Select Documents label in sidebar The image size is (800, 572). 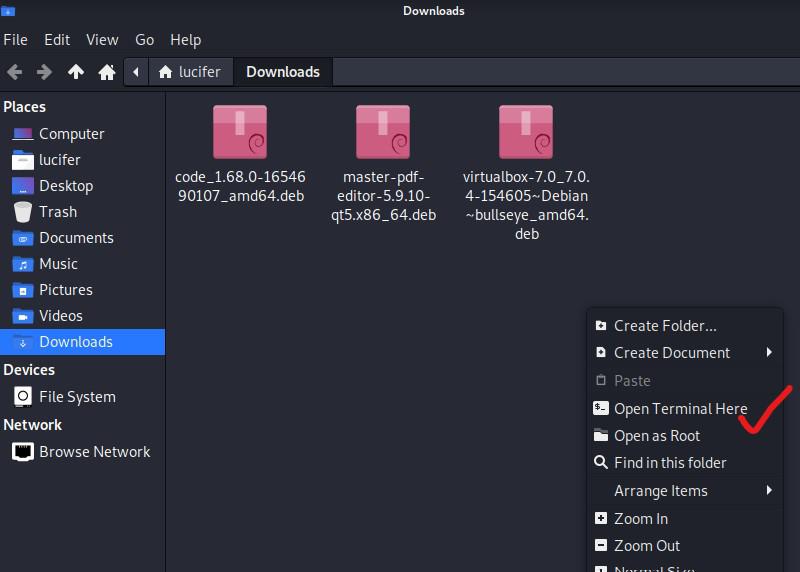77,238
